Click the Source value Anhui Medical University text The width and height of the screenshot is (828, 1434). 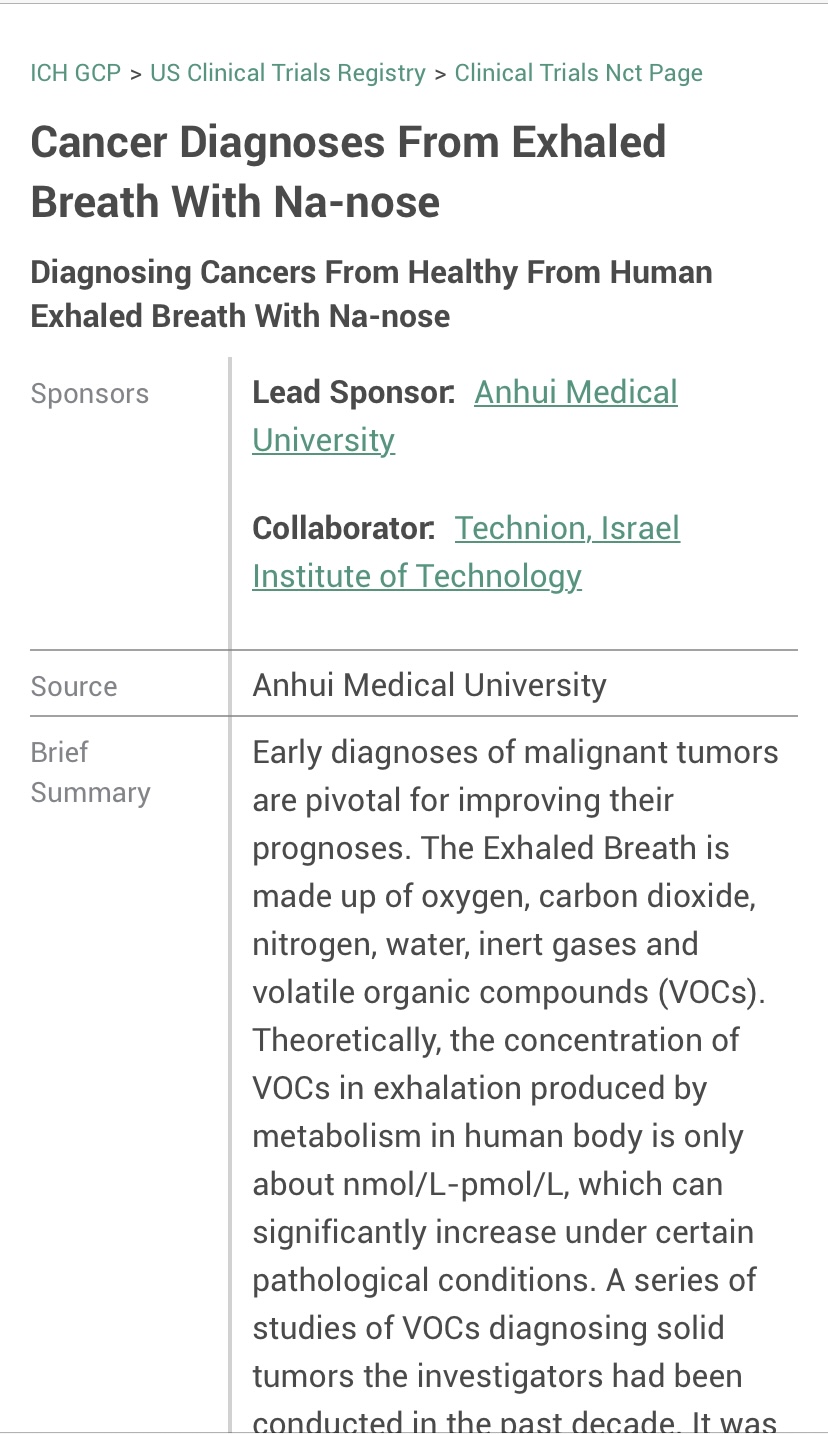click(x=429, y=685)
